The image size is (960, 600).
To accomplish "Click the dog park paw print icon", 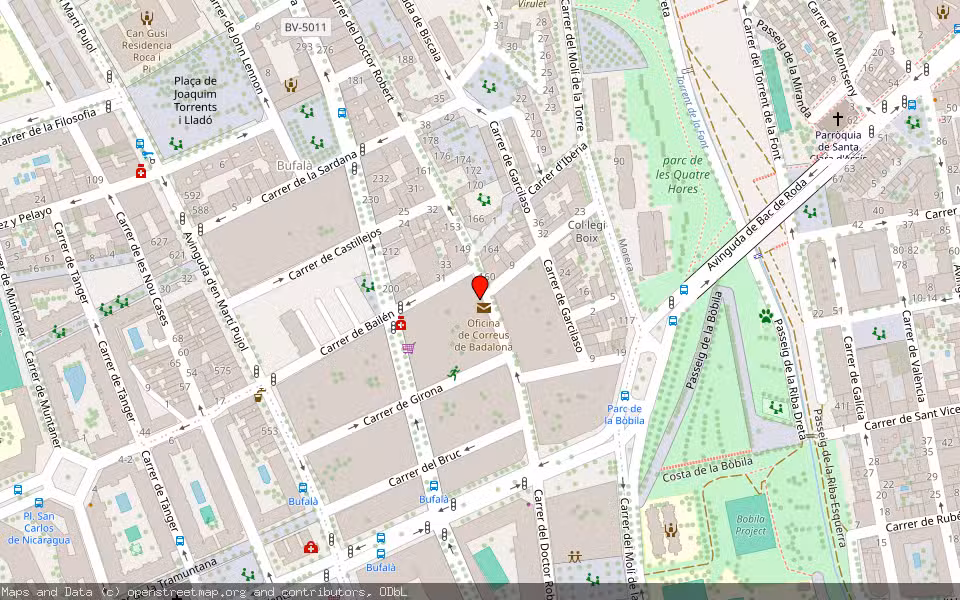I will coord(766,316).
